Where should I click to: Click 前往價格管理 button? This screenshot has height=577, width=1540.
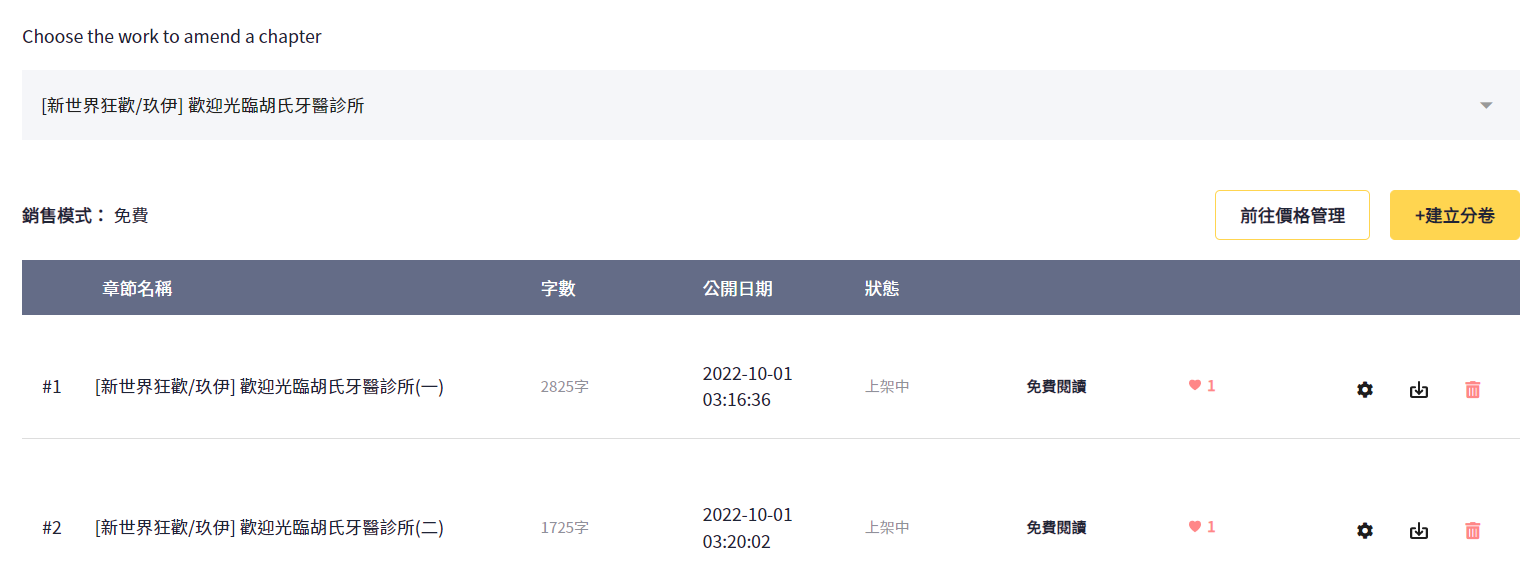tap(1292, 215)
